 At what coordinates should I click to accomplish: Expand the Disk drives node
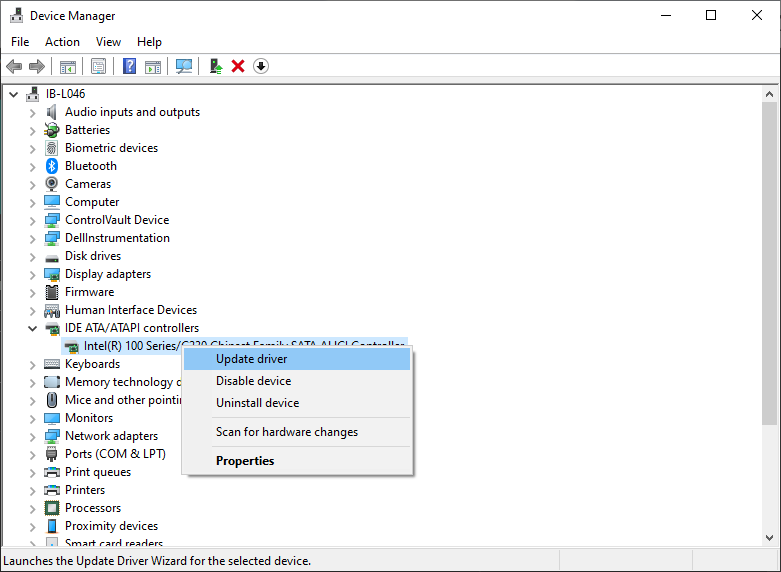pyautogui.click(x=33, y=257)
